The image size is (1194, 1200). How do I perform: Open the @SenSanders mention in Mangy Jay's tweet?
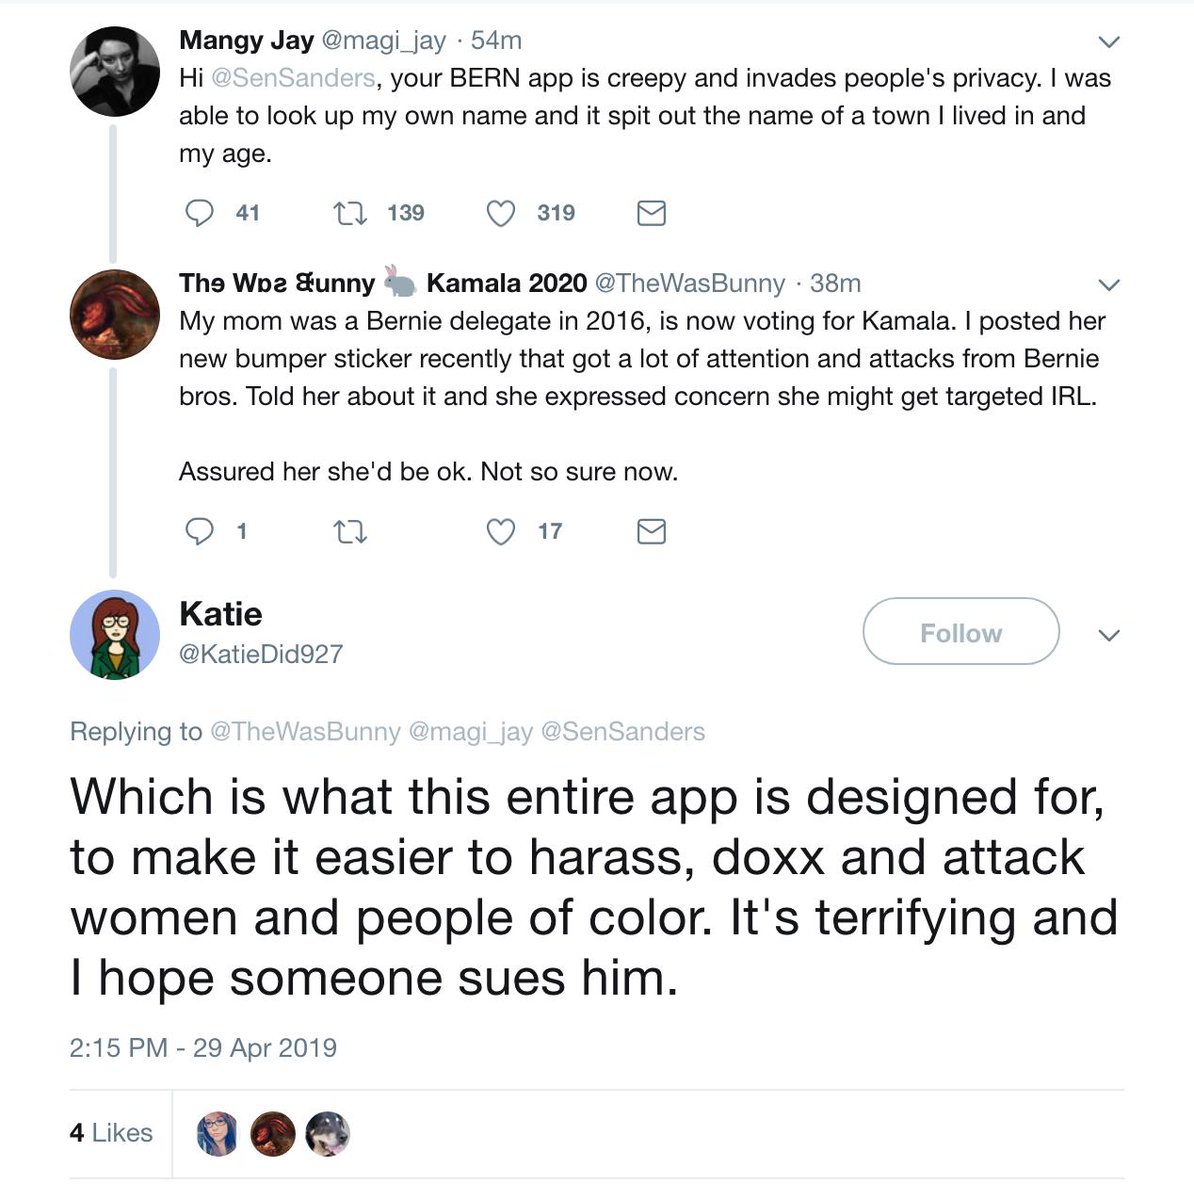(293, 78)
